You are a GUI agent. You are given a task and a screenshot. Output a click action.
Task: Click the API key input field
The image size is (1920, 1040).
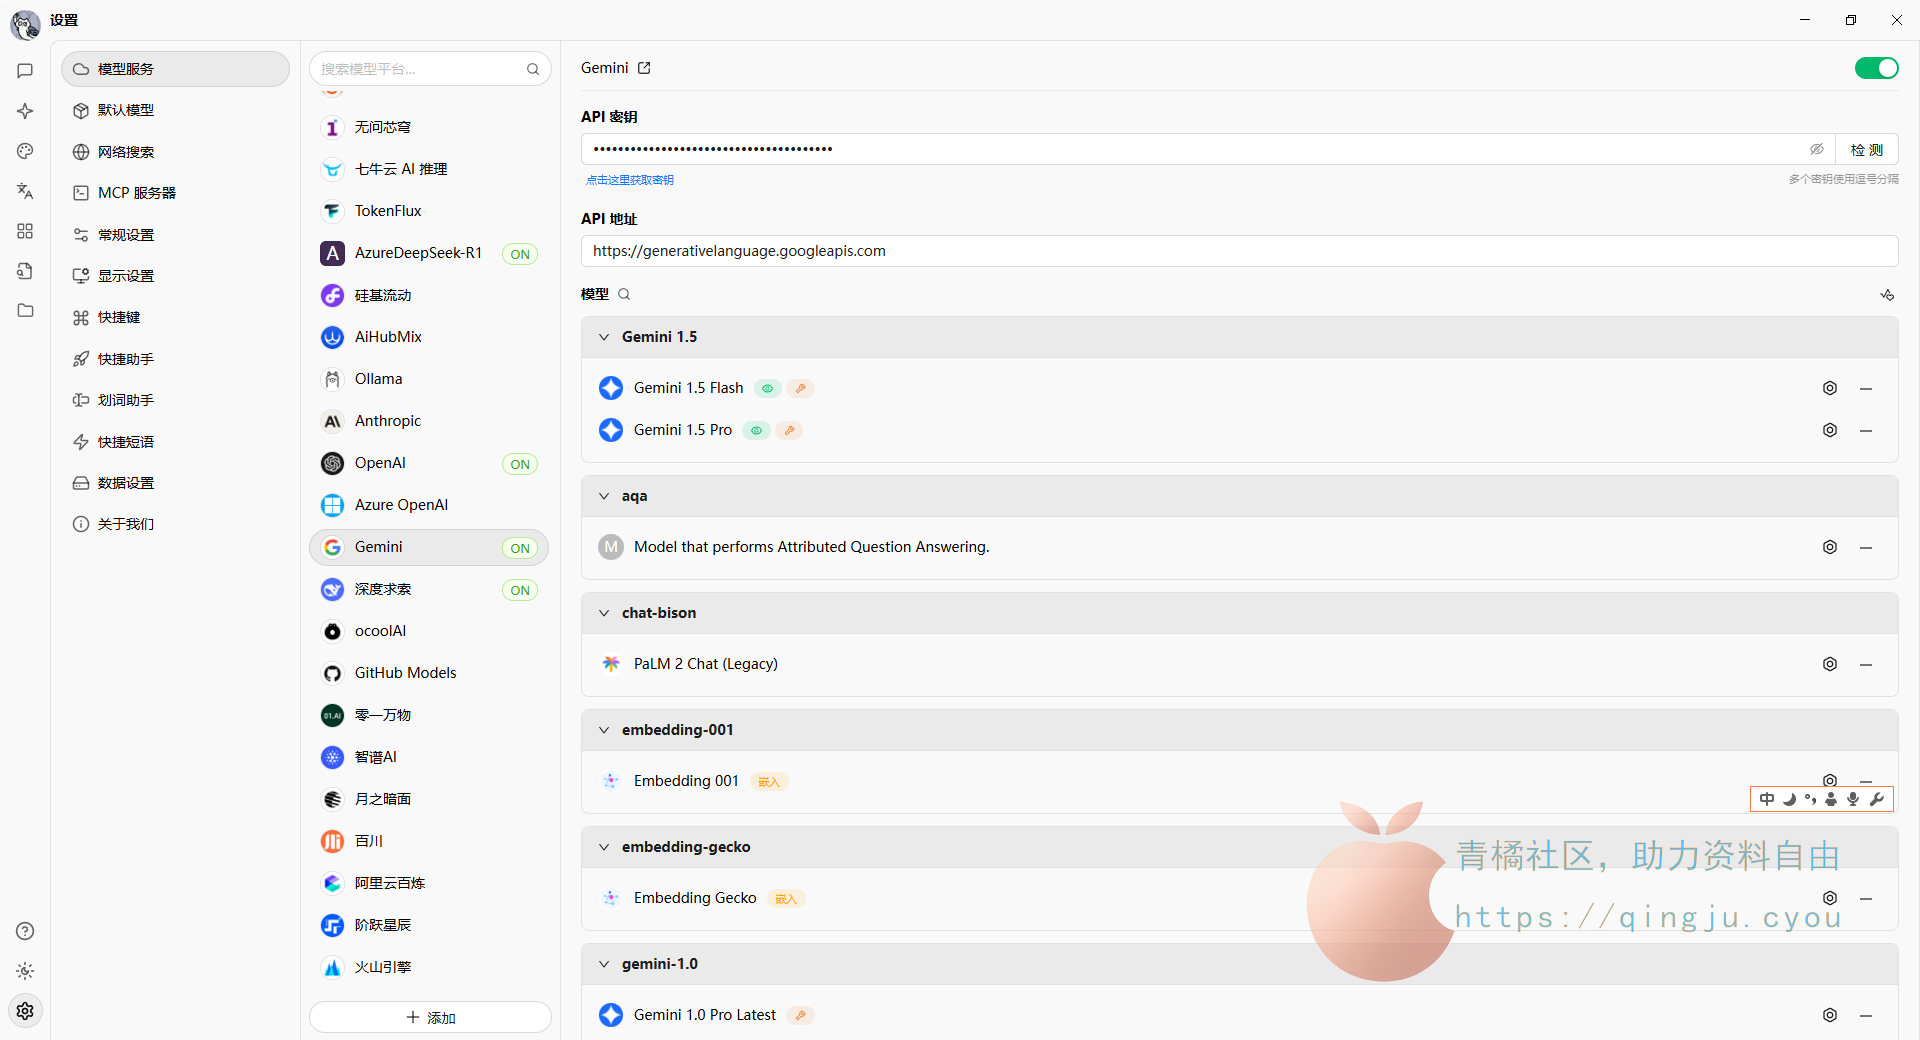[x=1195, y=149]
